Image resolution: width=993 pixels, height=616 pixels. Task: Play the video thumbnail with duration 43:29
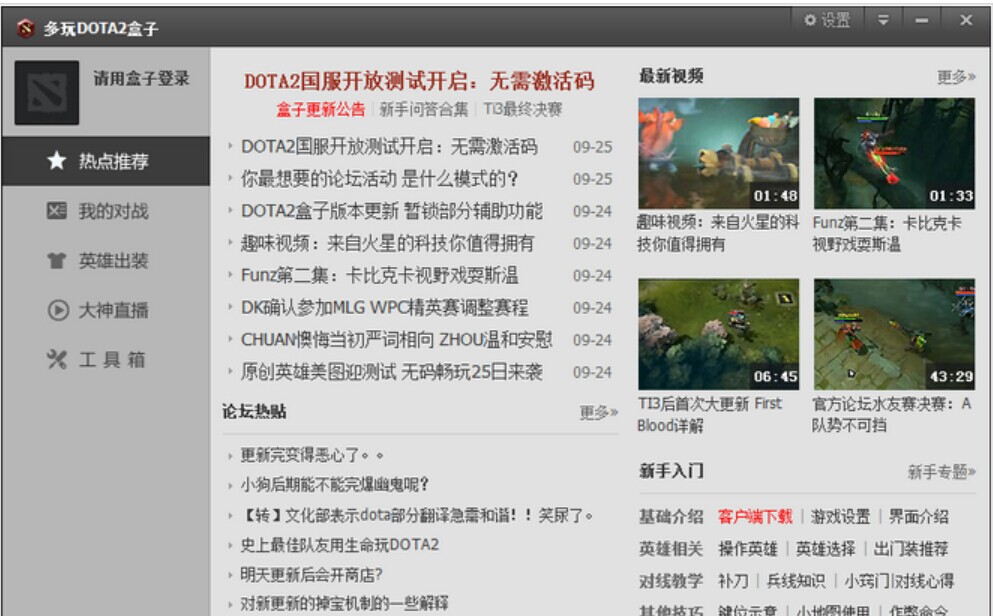point(894,334)
